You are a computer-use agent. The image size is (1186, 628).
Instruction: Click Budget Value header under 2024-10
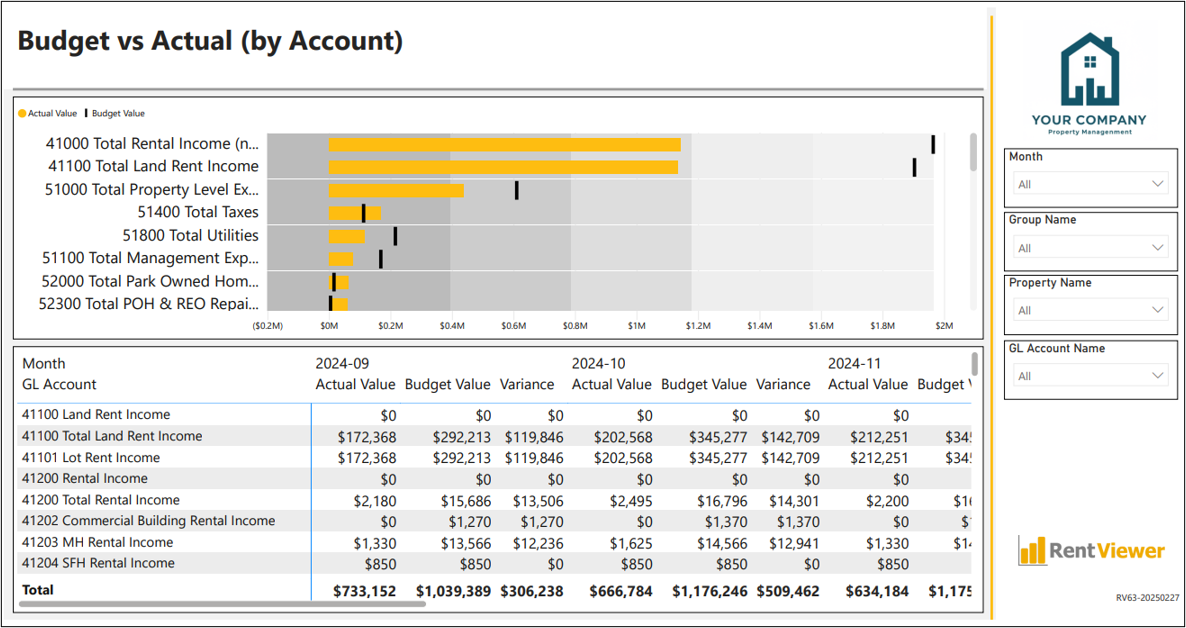point(704,384)
